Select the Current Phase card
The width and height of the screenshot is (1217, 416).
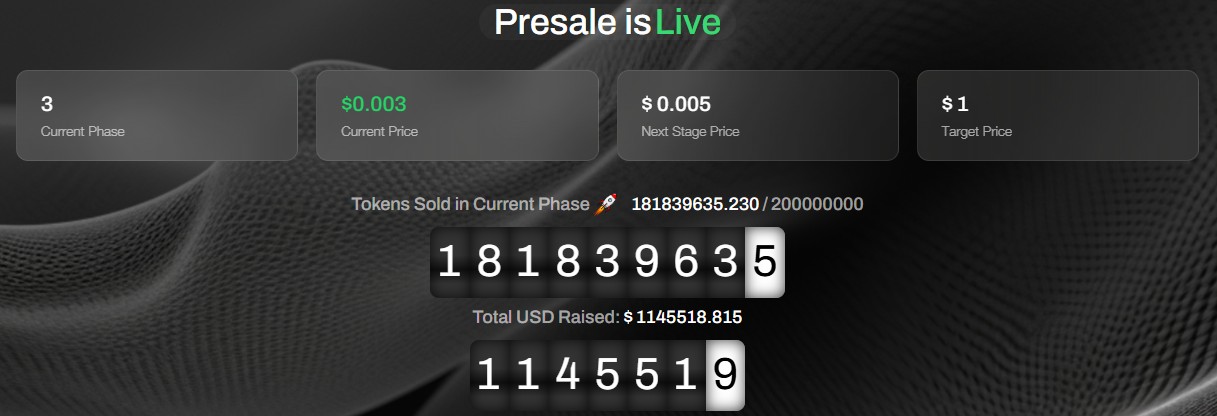pos(157,115)
